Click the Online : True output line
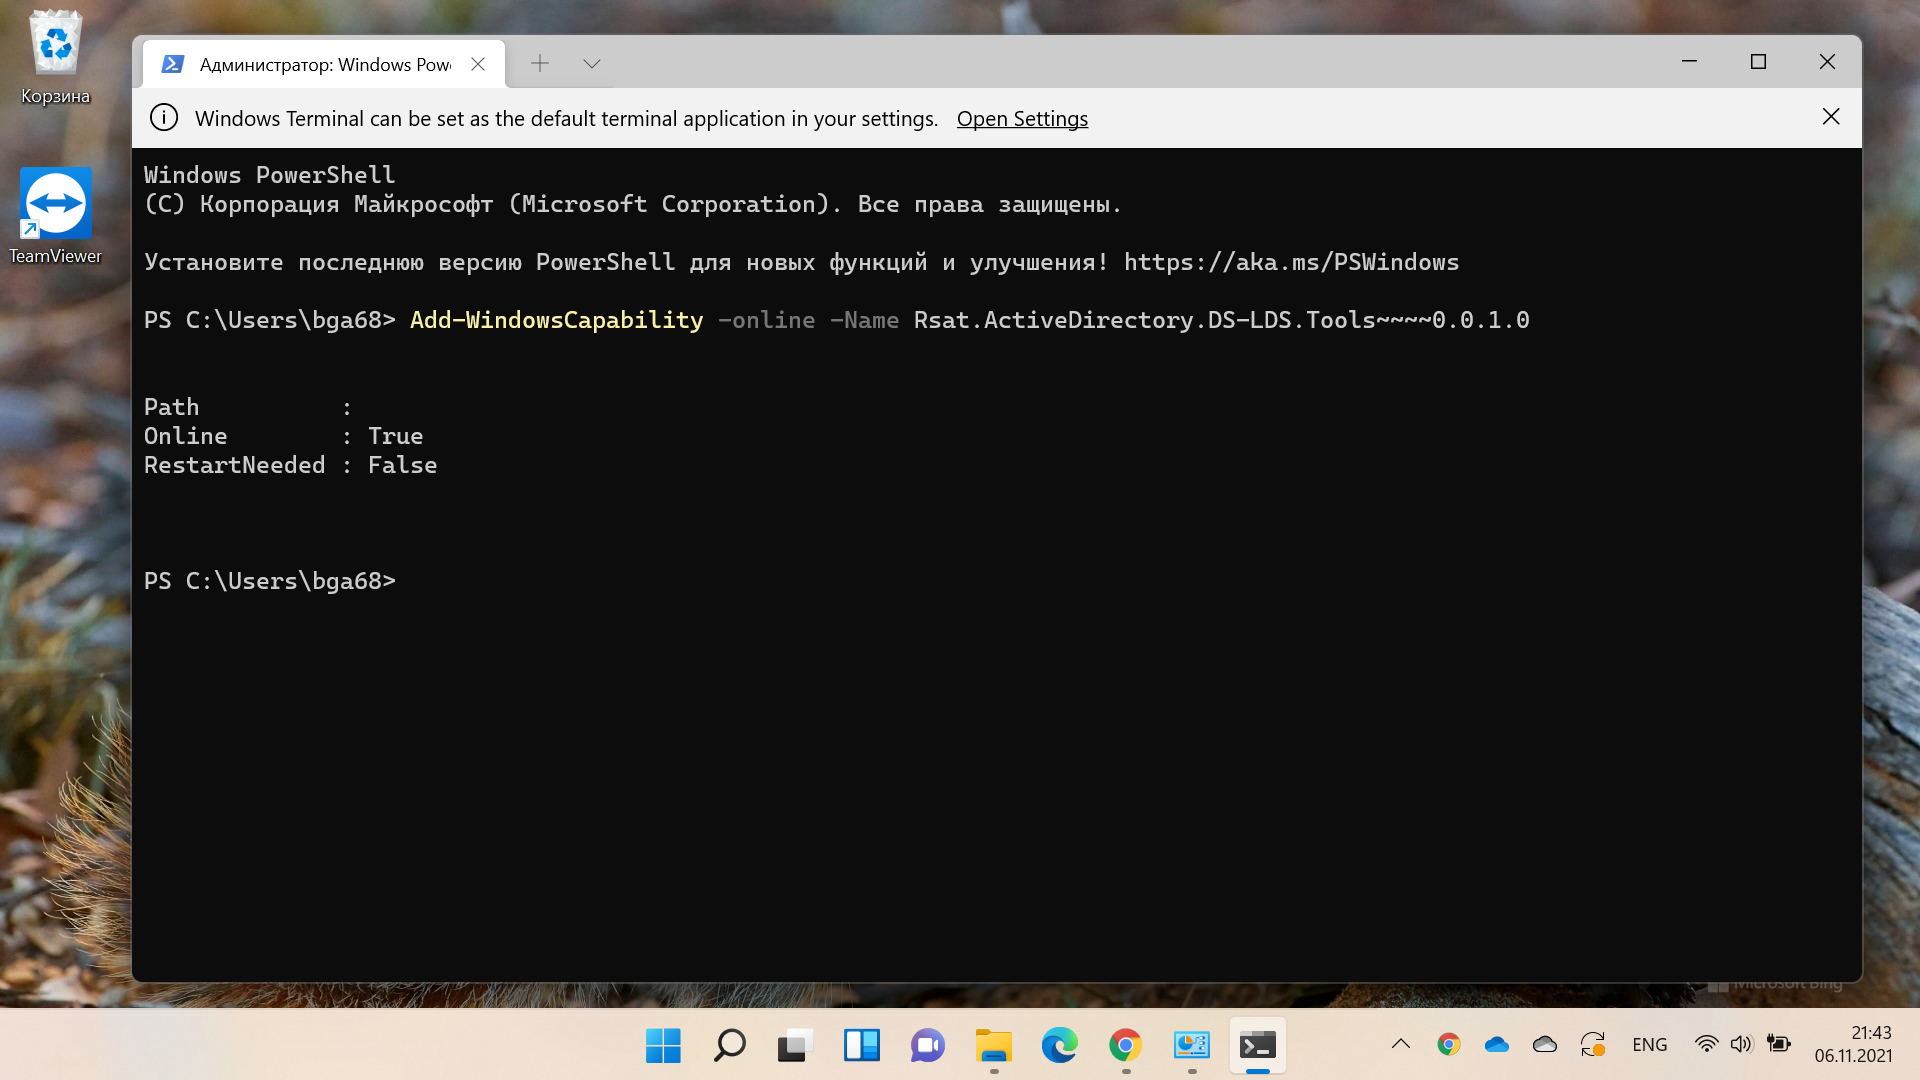 point(283,436)
